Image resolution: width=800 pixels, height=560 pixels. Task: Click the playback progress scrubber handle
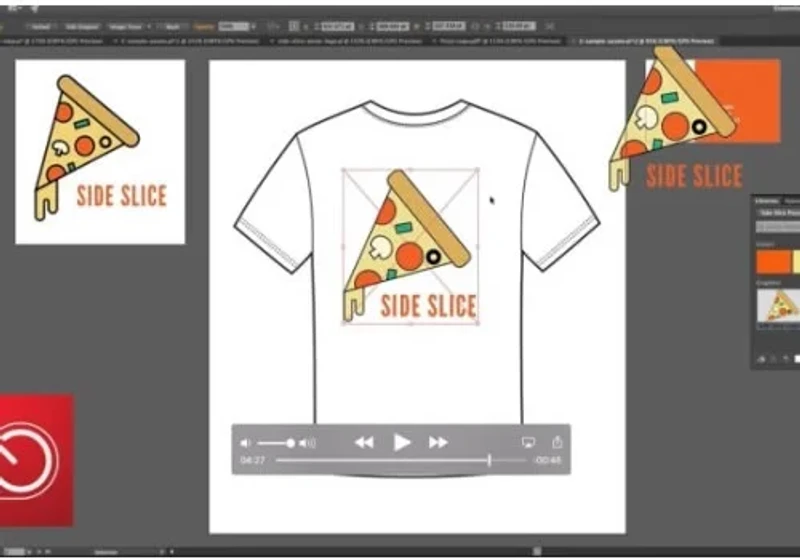tap(489, 460)
